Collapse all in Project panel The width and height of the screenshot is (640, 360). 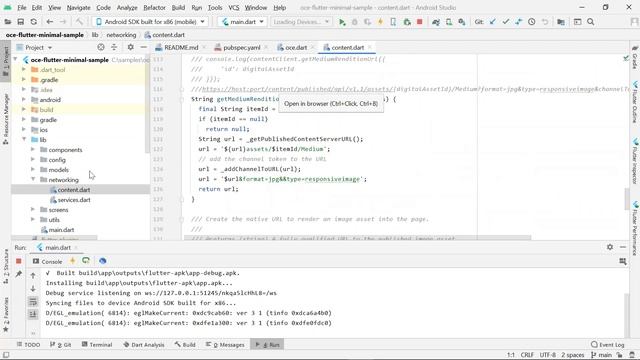pos(114,47)
